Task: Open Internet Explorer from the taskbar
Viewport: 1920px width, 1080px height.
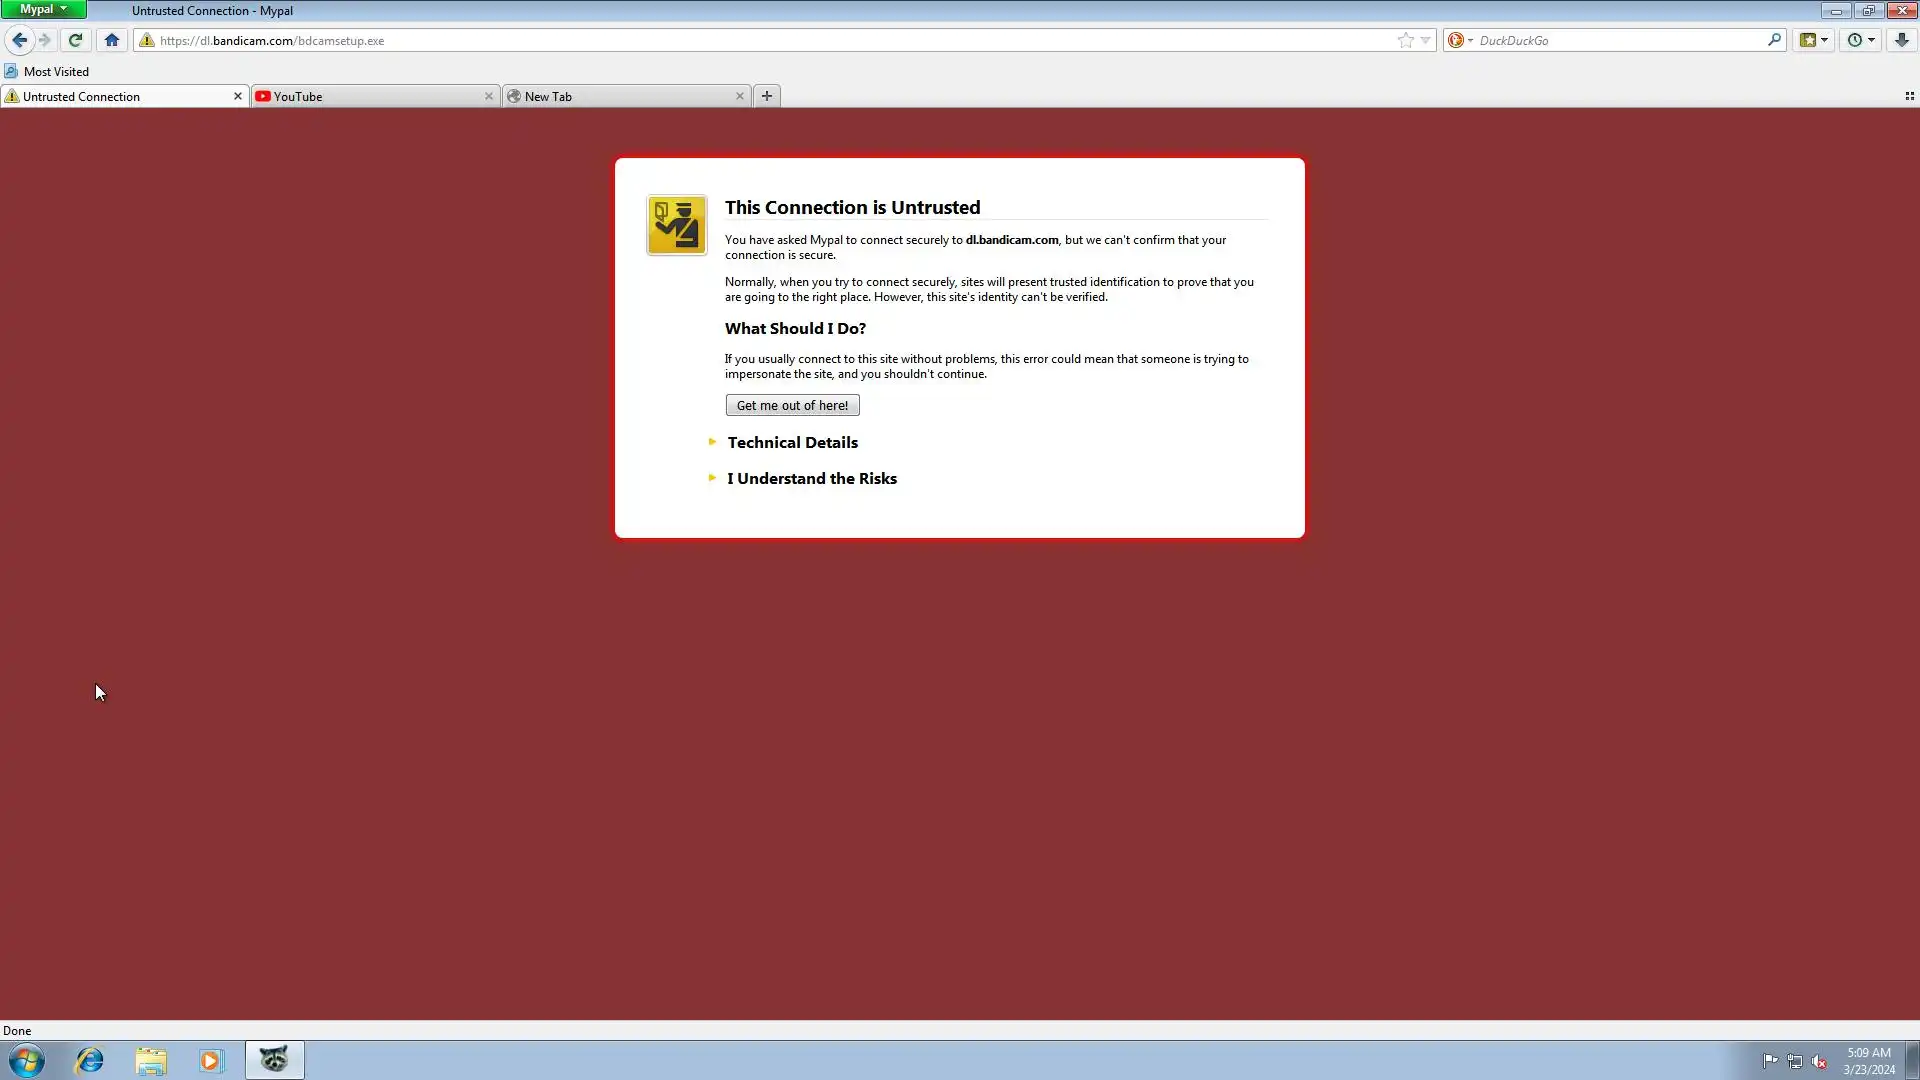Action: tap(90, 1060)
